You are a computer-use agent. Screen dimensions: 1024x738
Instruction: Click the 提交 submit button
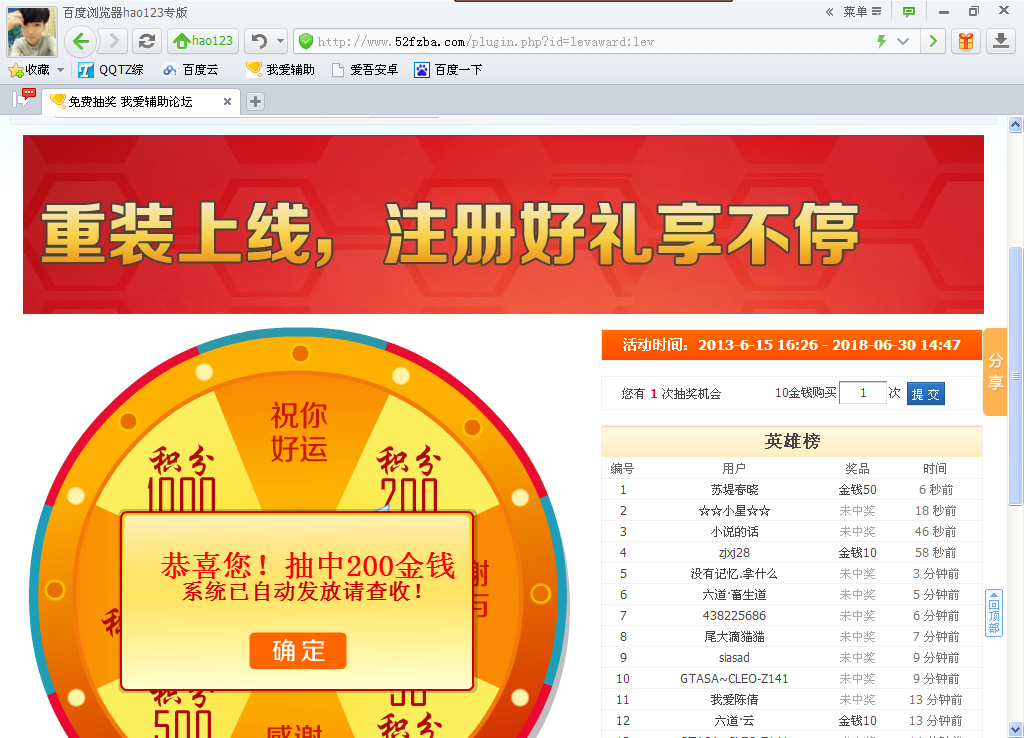(x=925, y=394)
